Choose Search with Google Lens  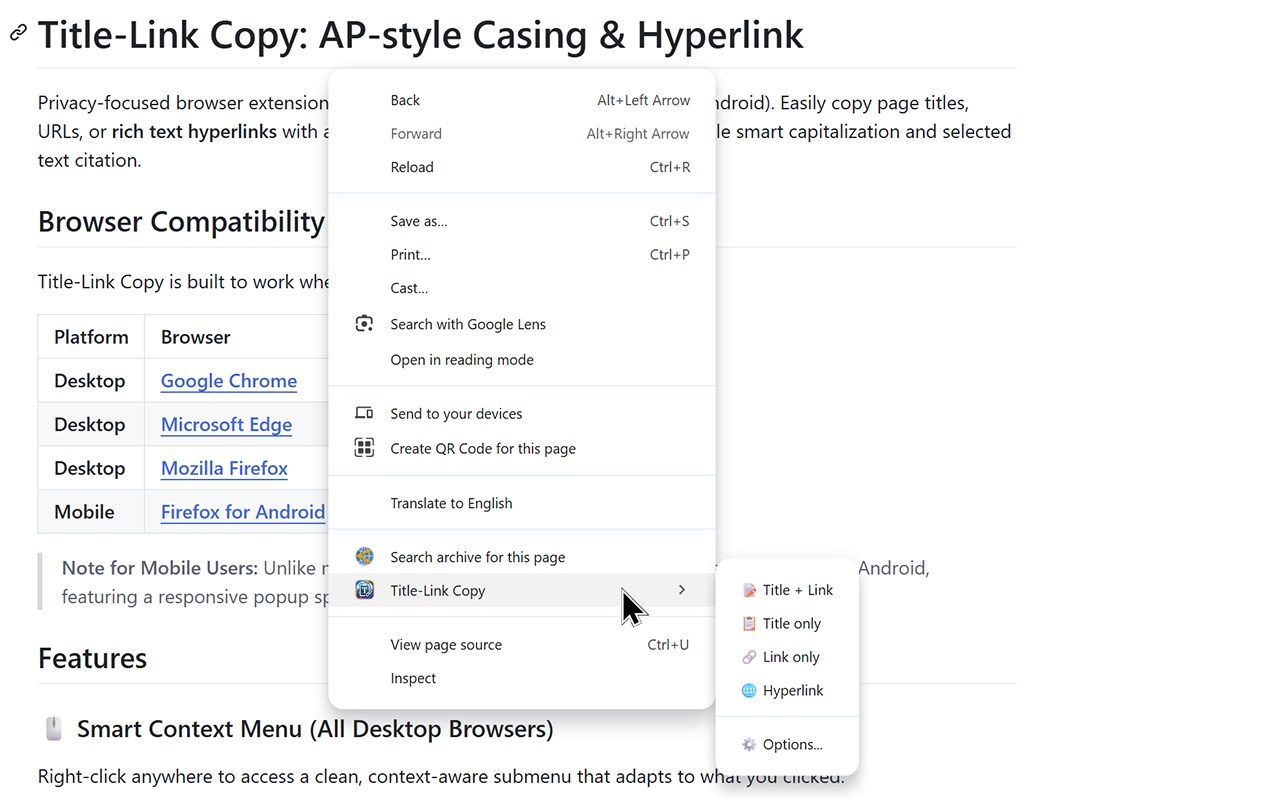[522, 324]
